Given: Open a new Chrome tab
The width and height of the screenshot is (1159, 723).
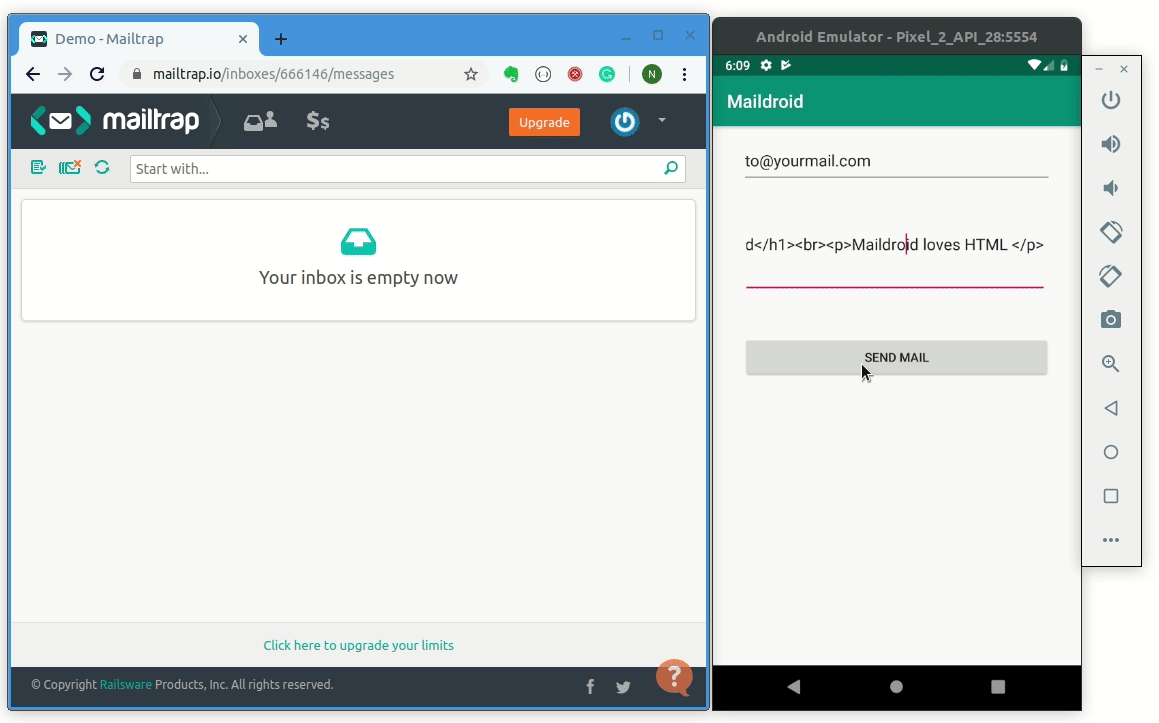Looking at the screenshot, I should tap(281, 39).
